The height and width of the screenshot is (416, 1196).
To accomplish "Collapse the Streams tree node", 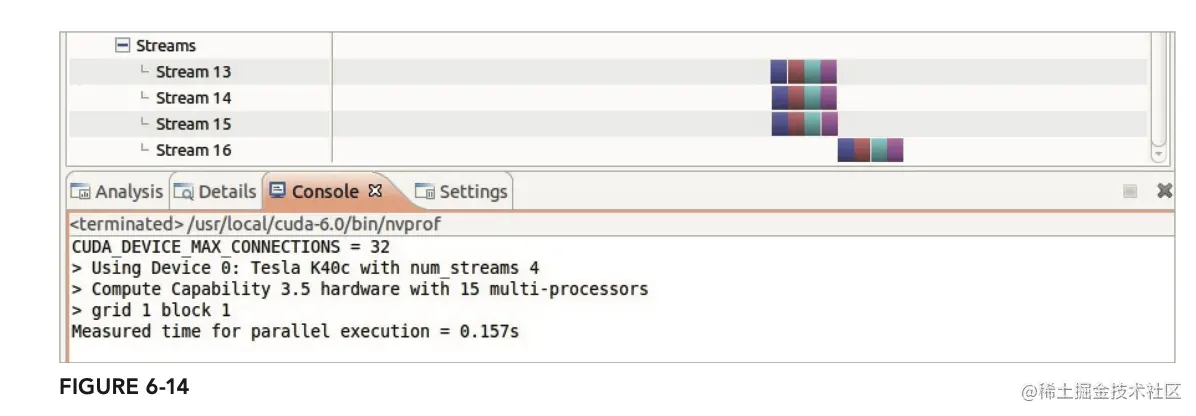I will (123, 46).
